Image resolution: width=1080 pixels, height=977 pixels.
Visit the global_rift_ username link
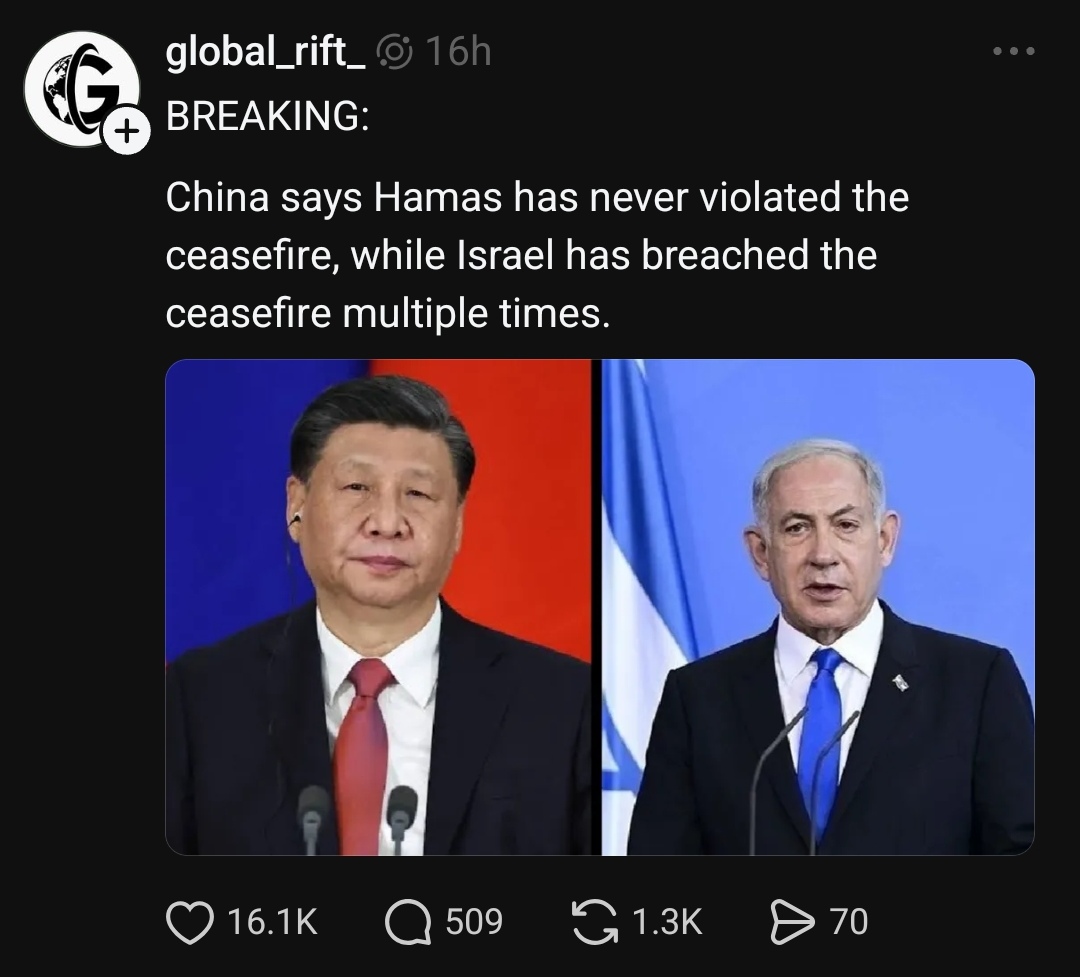click(265, 51)
